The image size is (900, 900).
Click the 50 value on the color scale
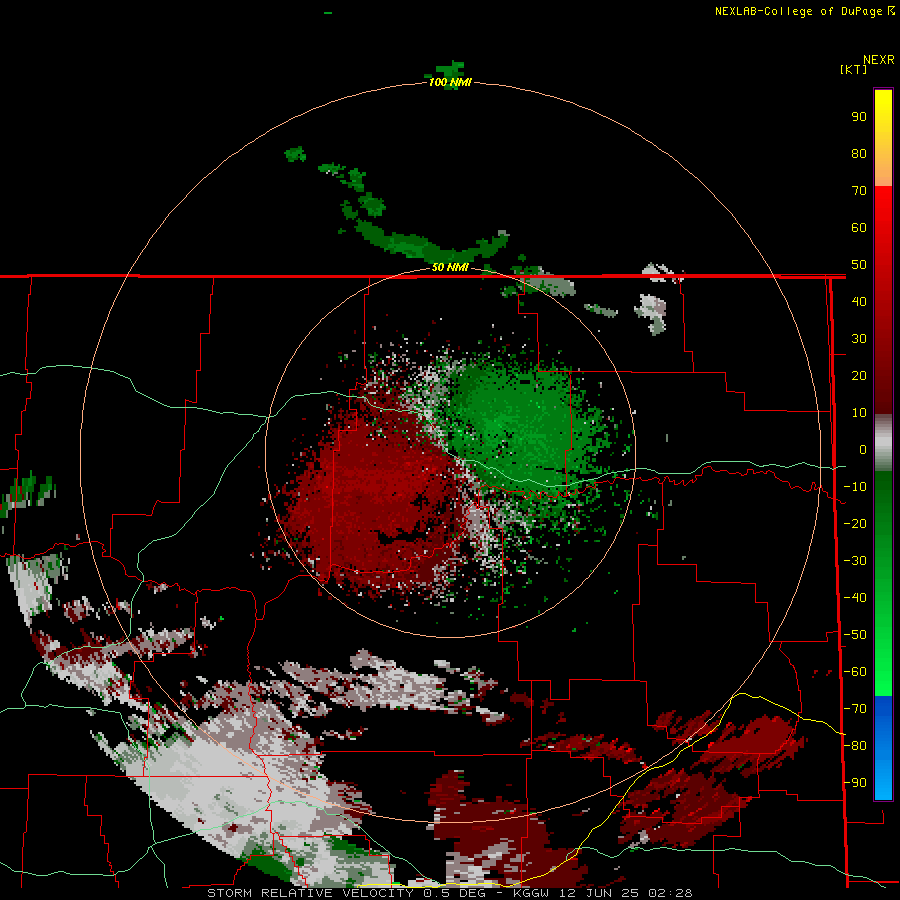coord(859,265)
